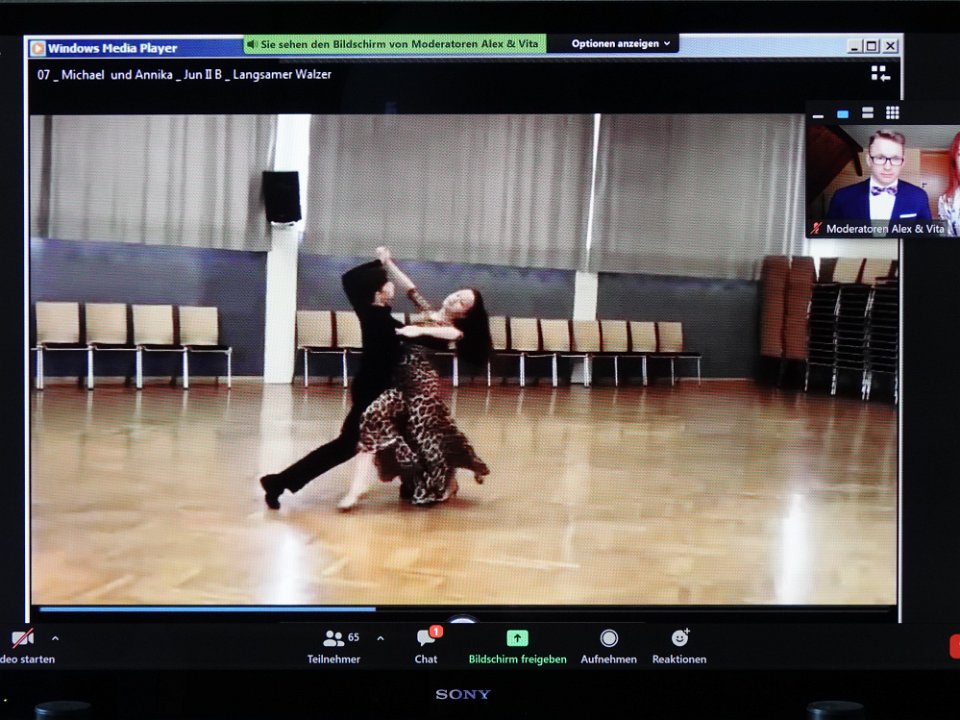Image resolution: width=960 pixels, height=720 pixels.
Task: Click the dance video playback area
Action: pyautogui.click(x=463, y=359)
